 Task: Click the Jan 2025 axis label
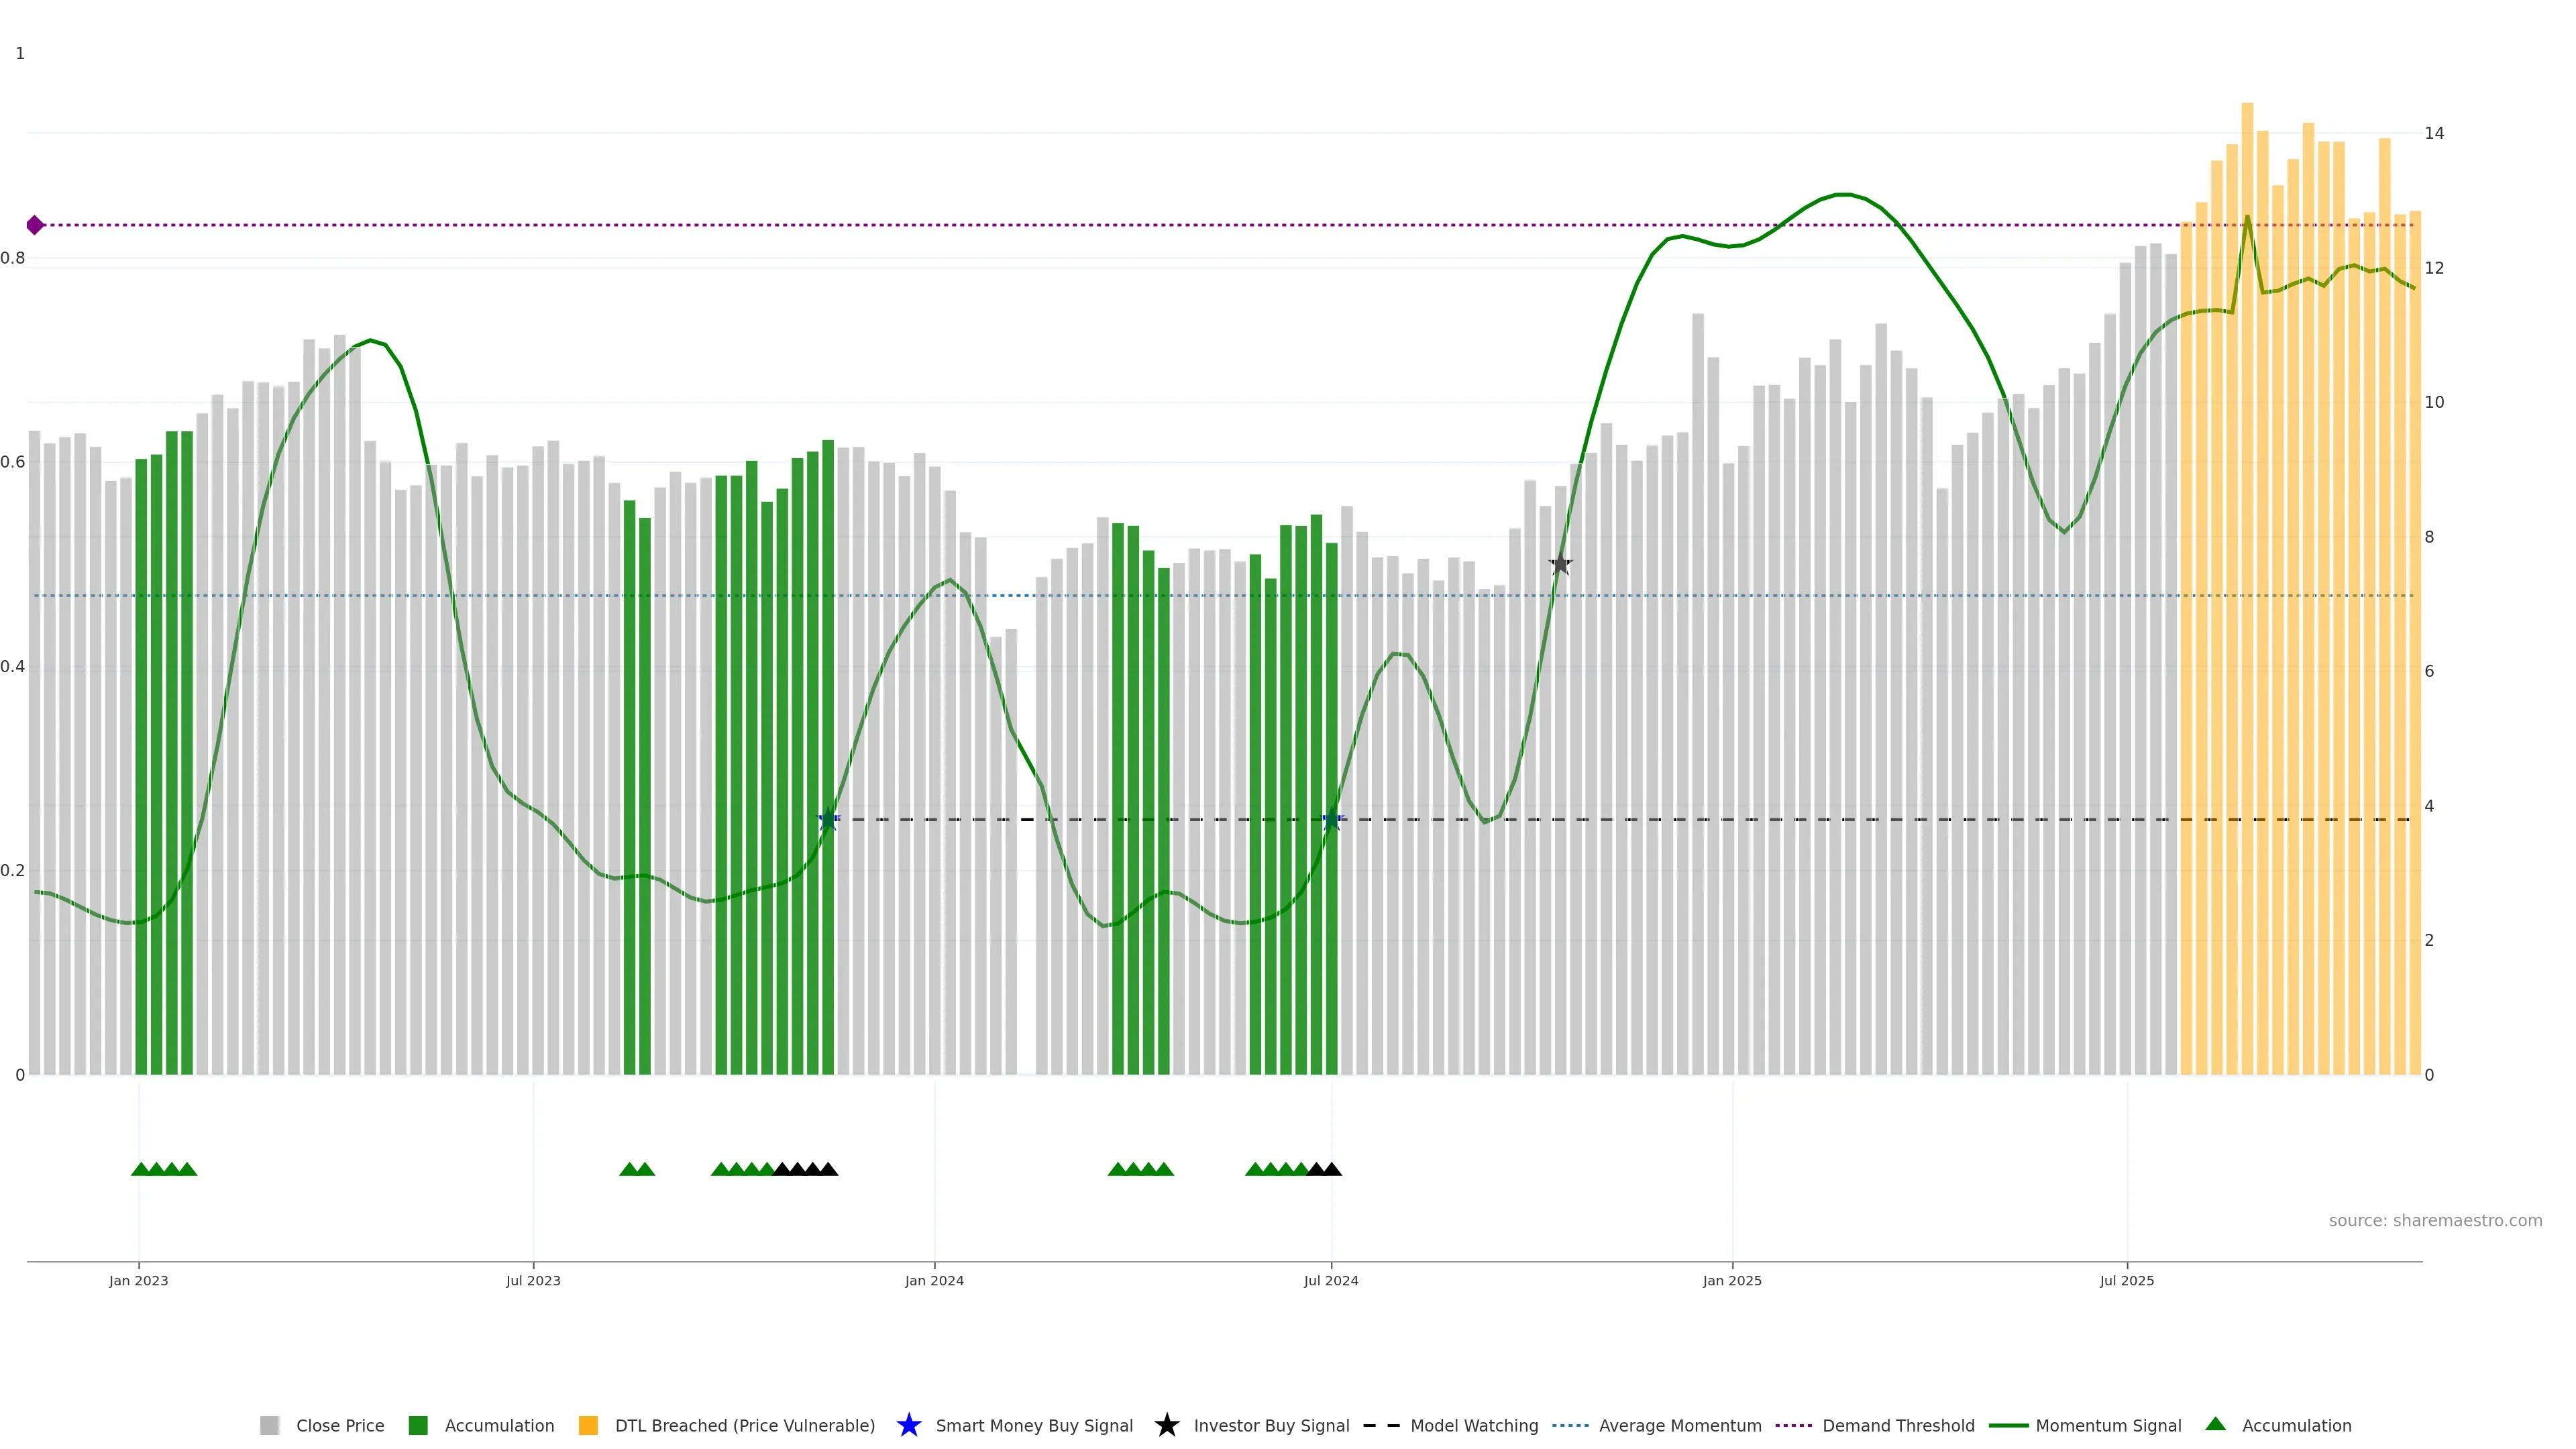tap(1732, 1281)
